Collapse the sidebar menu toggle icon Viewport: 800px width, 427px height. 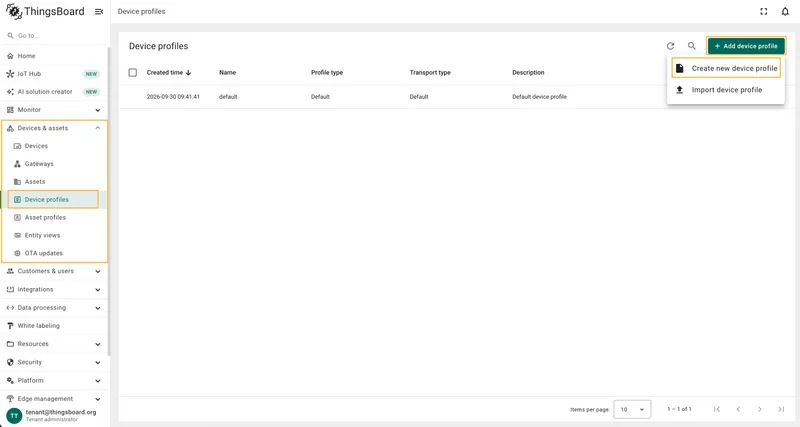point(99,12)
